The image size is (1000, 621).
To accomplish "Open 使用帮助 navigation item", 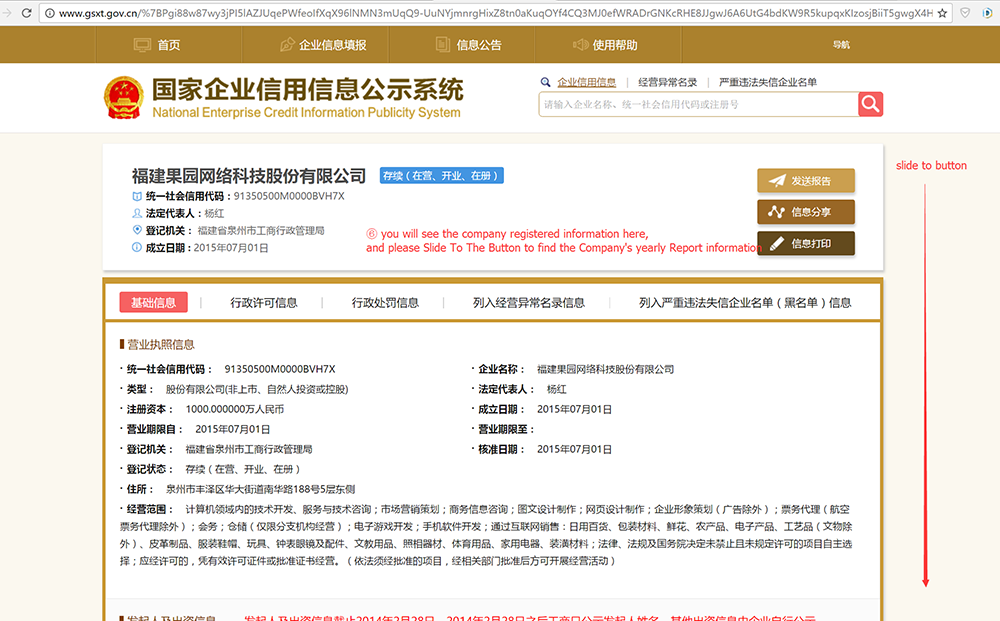I will pyautogui.click(x=615, y=45).
